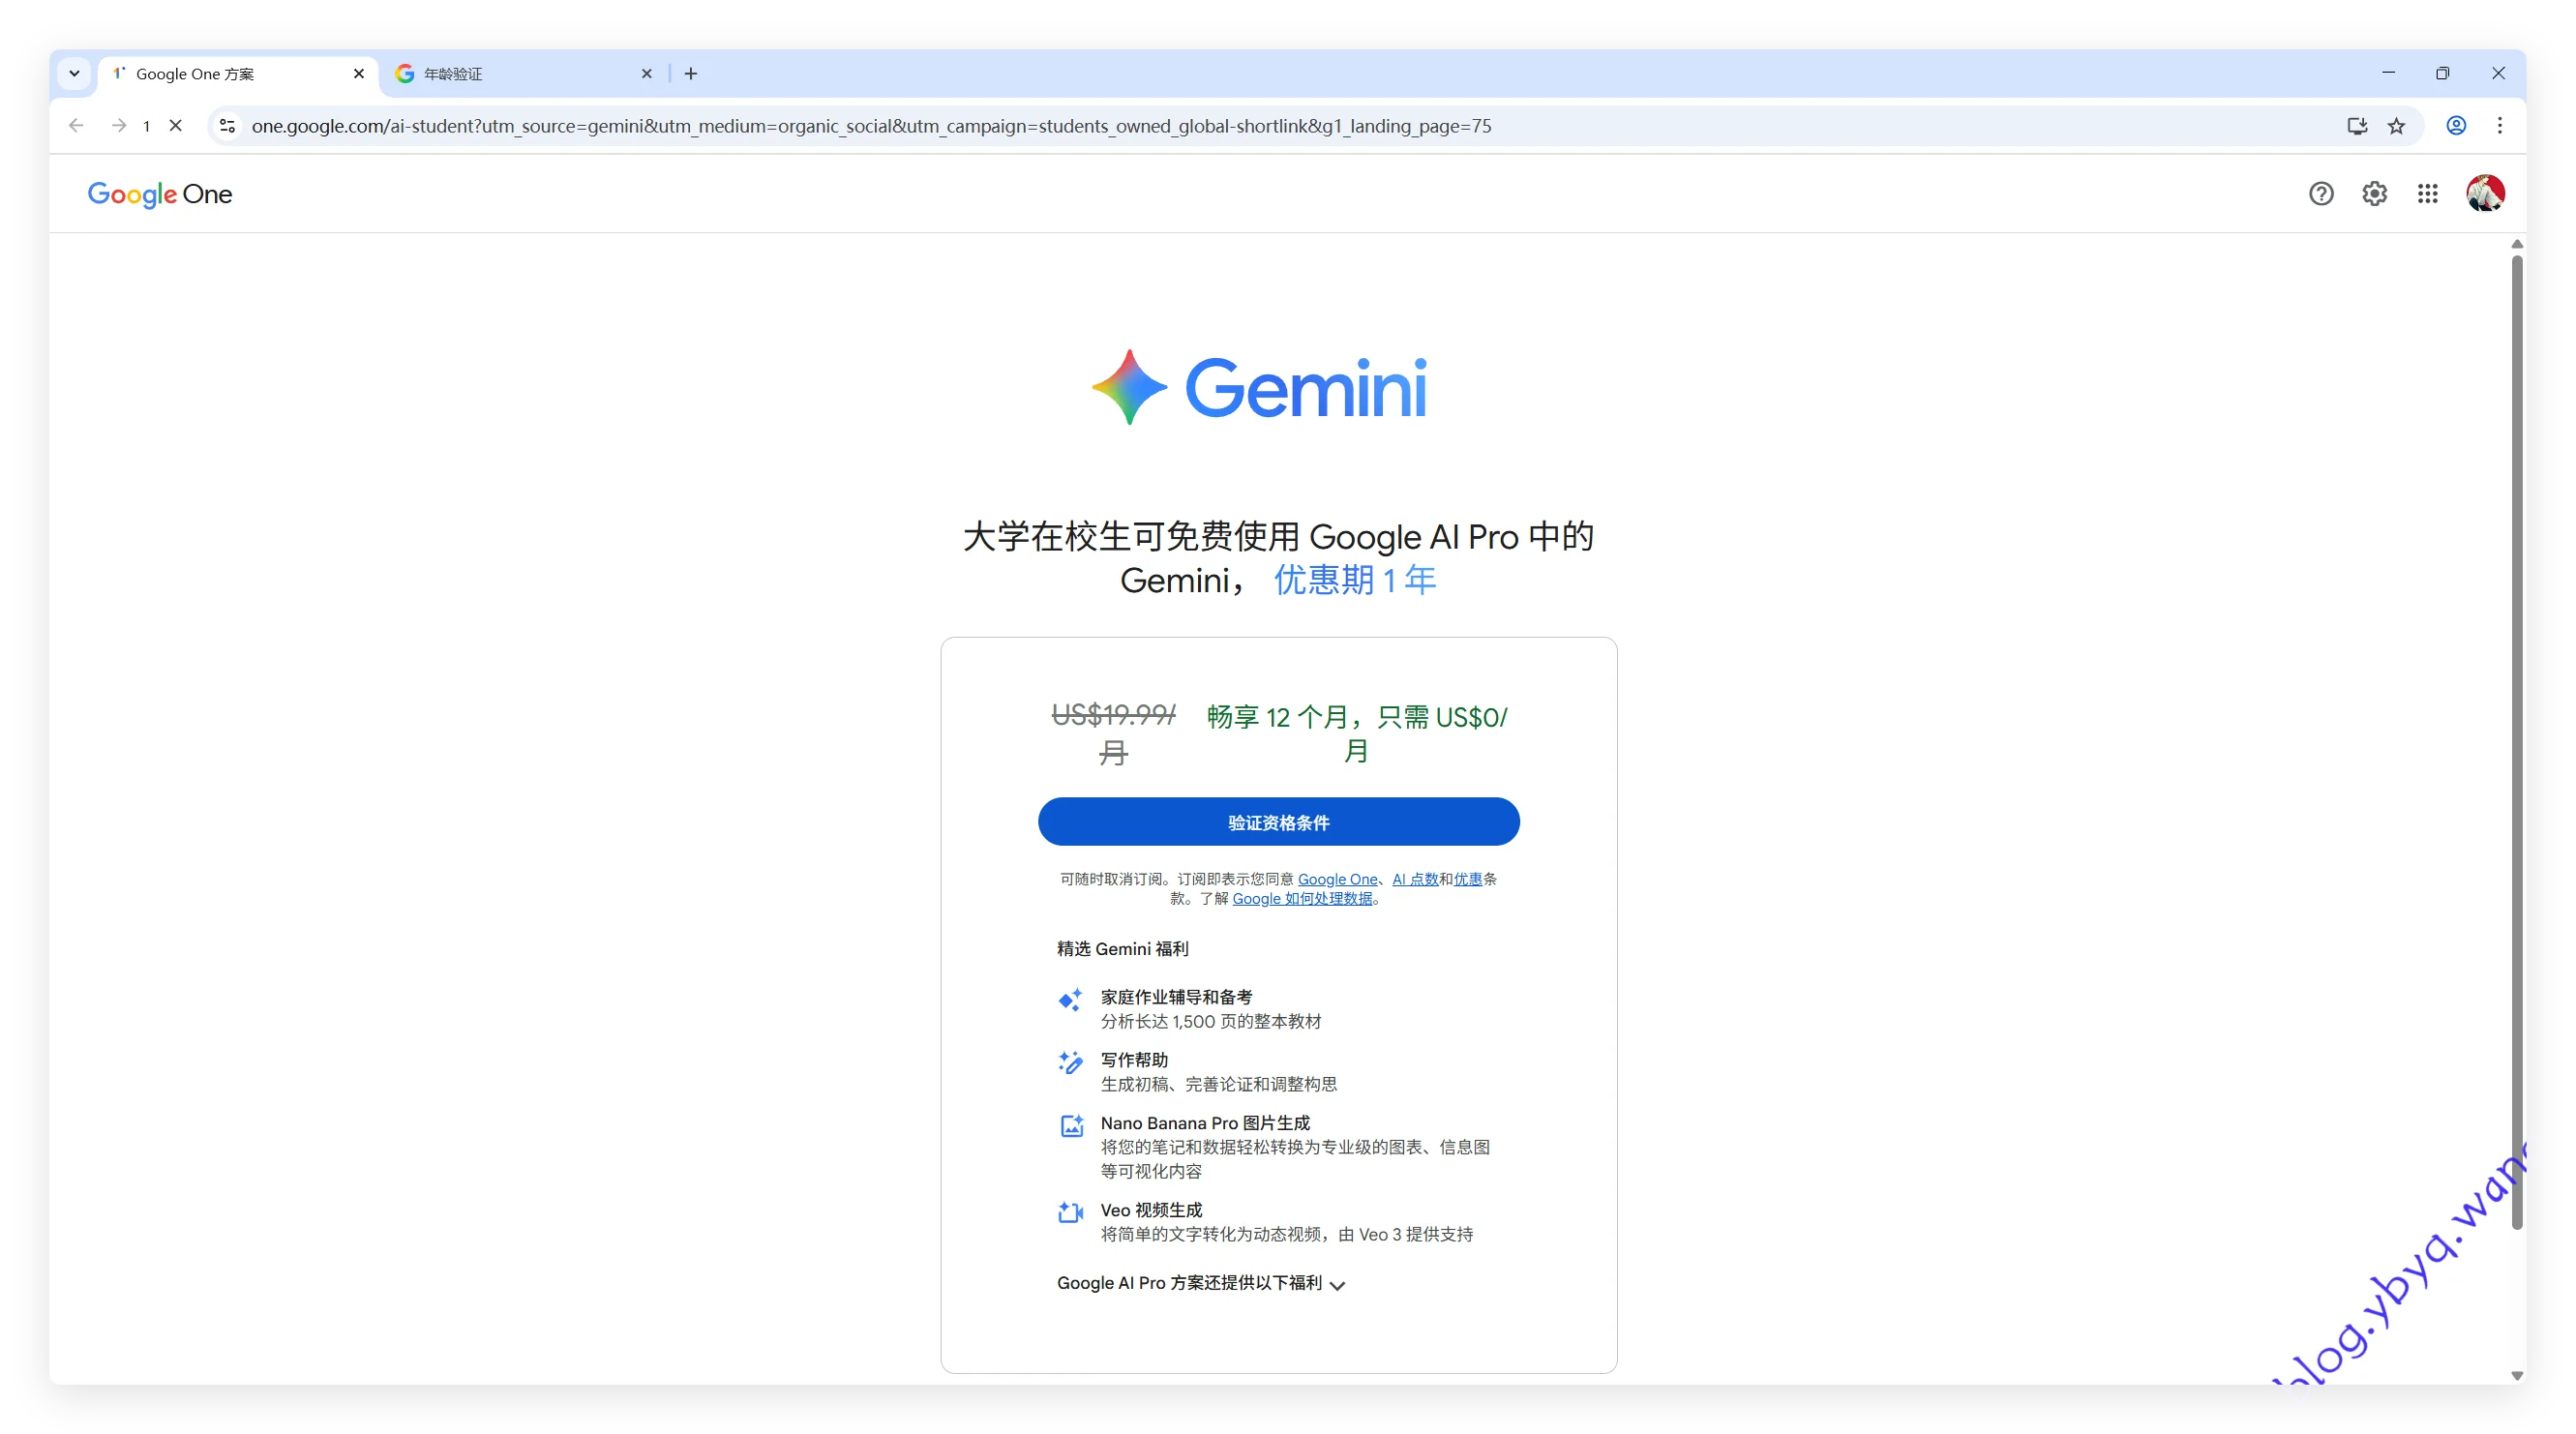Open Google 如何处理数据 link
2576x1434 pixels.
coord(1302,898)
